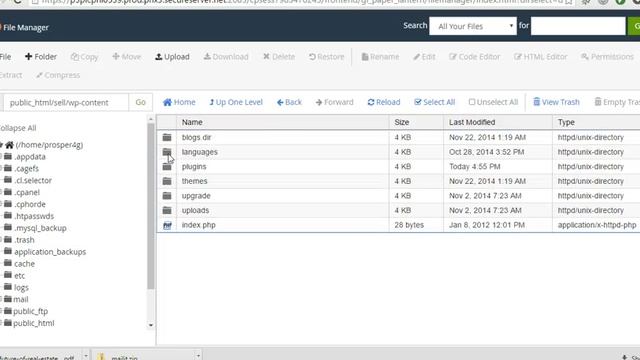The height and width of the screenshot is (360, 640).
Task: Open .htpasswds in folder tree
Action: point(34,216)
